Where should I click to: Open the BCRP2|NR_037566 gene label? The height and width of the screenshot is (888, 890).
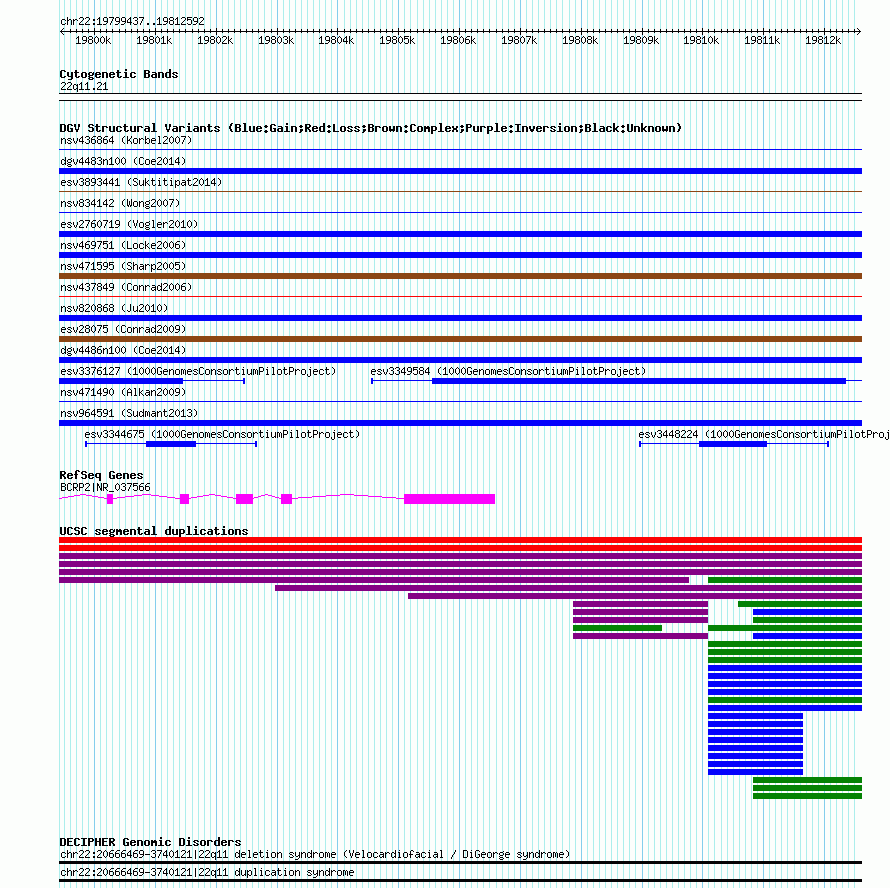(106, 487)
